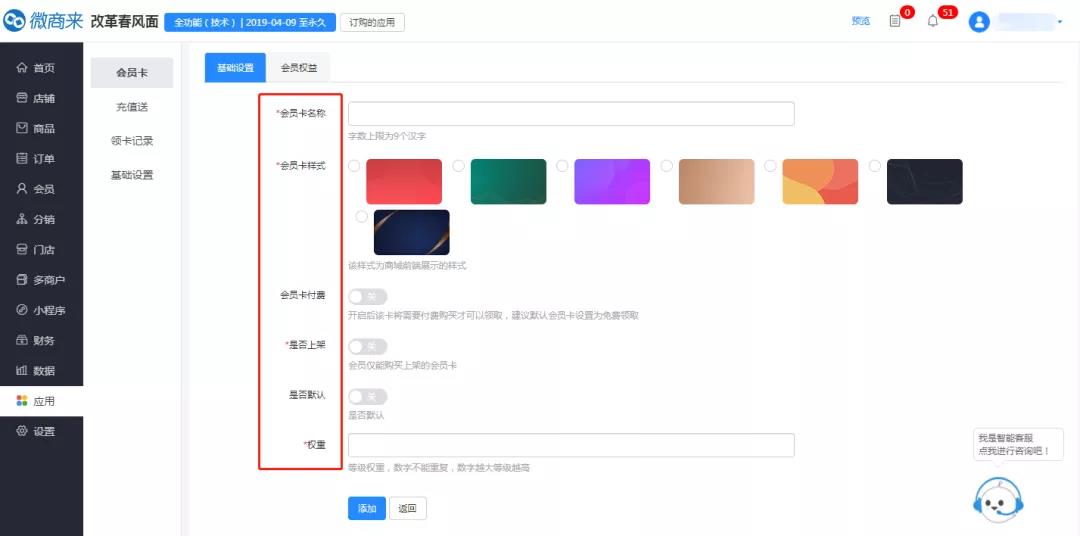
Task: Click the 会员卡名称 input field
Action: (x=571, y=114)
